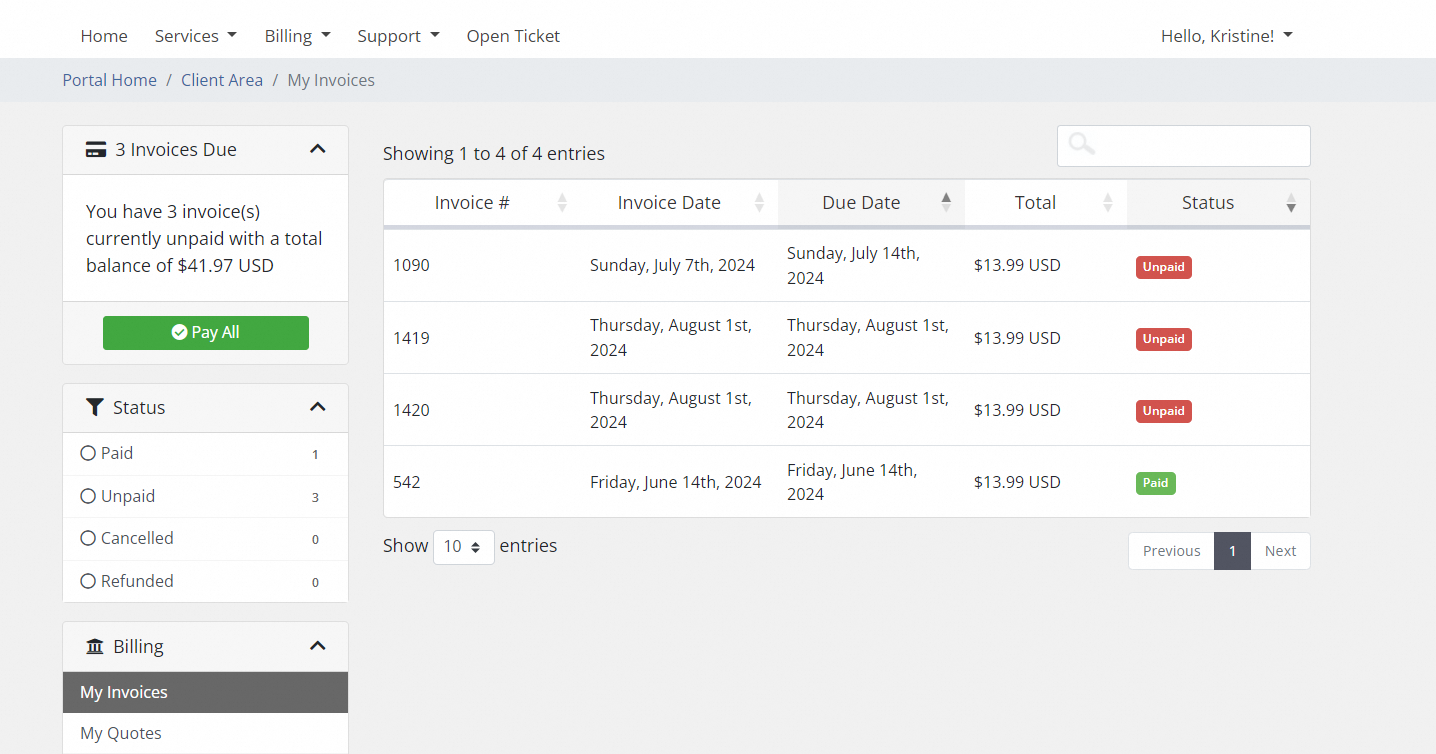Open the Billing menu in navbar
The height and width of the screenshot is (754, 1436).
pos(297,36)
